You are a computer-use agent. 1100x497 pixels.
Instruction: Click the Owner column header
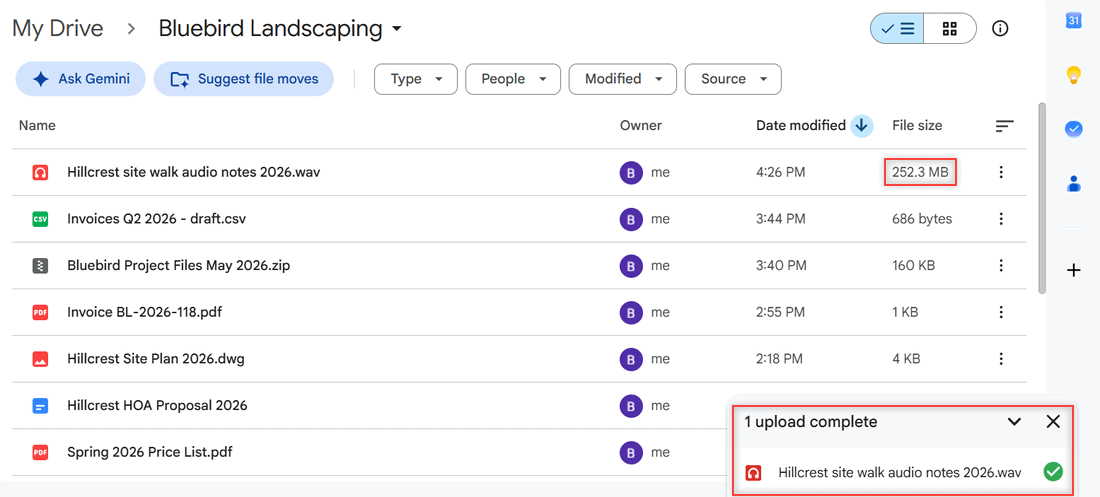pos(640,126)
